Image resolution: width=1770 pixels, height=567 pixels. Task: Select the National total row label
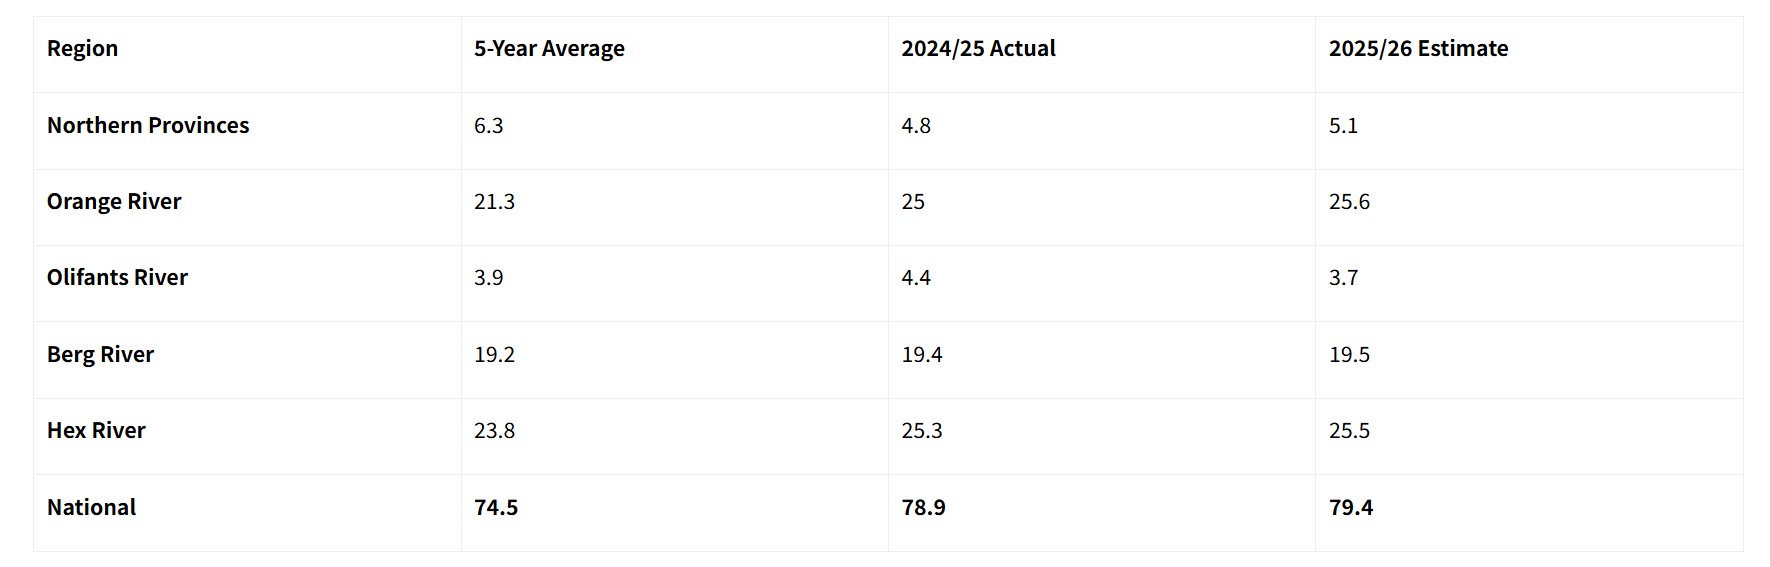[x=91, y=507]
